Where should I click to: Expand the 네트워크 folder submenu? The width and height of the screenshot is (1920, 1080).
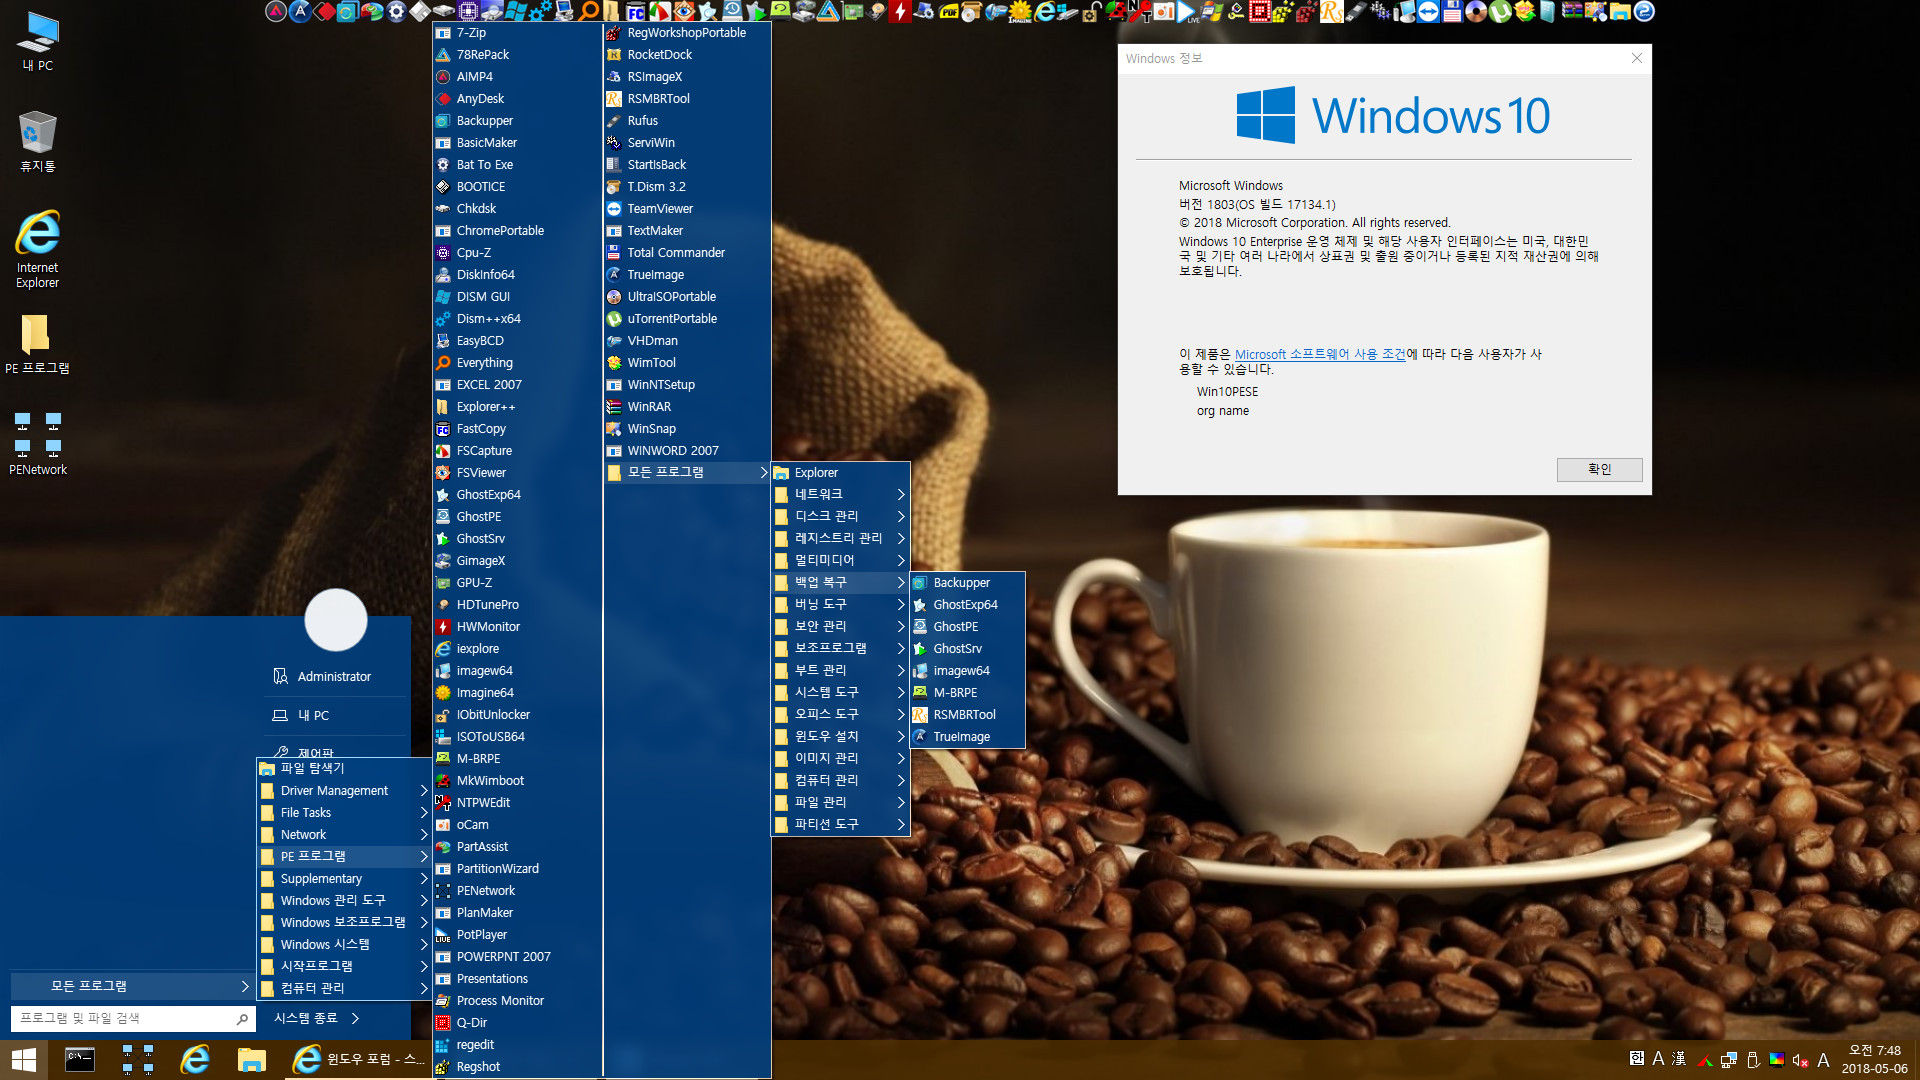coord(840,495)
